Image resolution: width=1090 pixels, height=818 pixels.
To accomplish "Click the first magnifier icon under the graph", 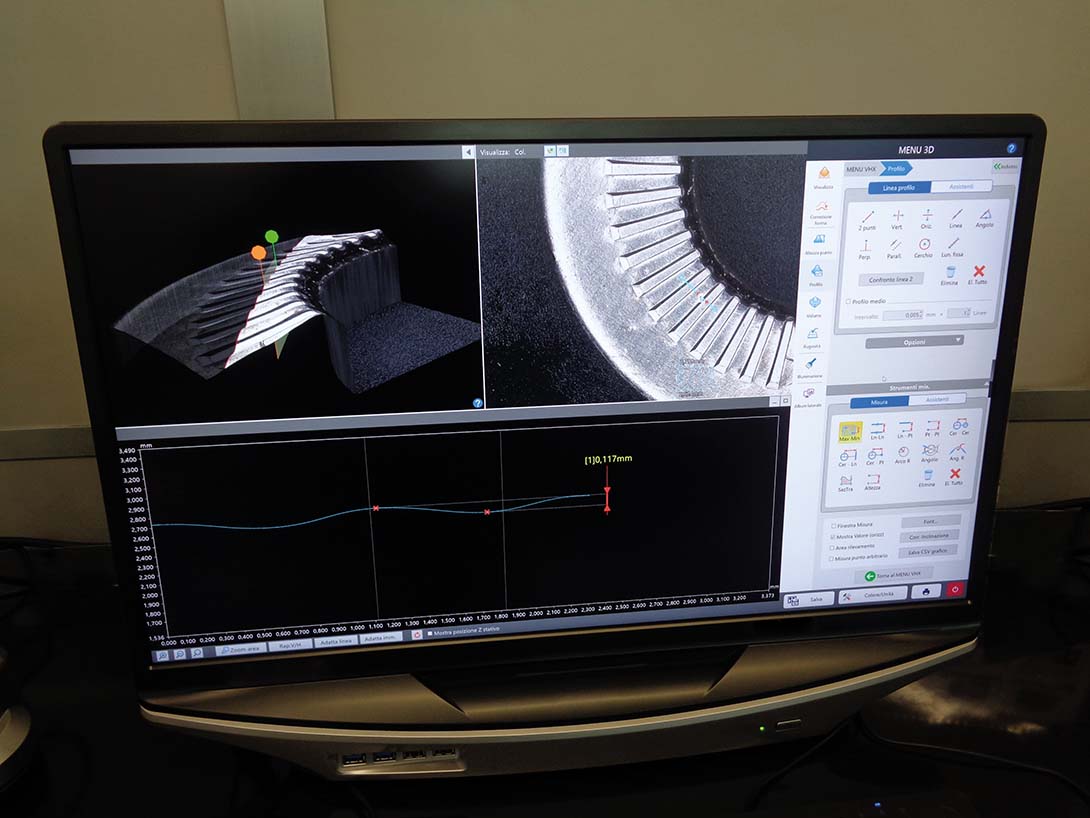I will [x=161, y=655].
